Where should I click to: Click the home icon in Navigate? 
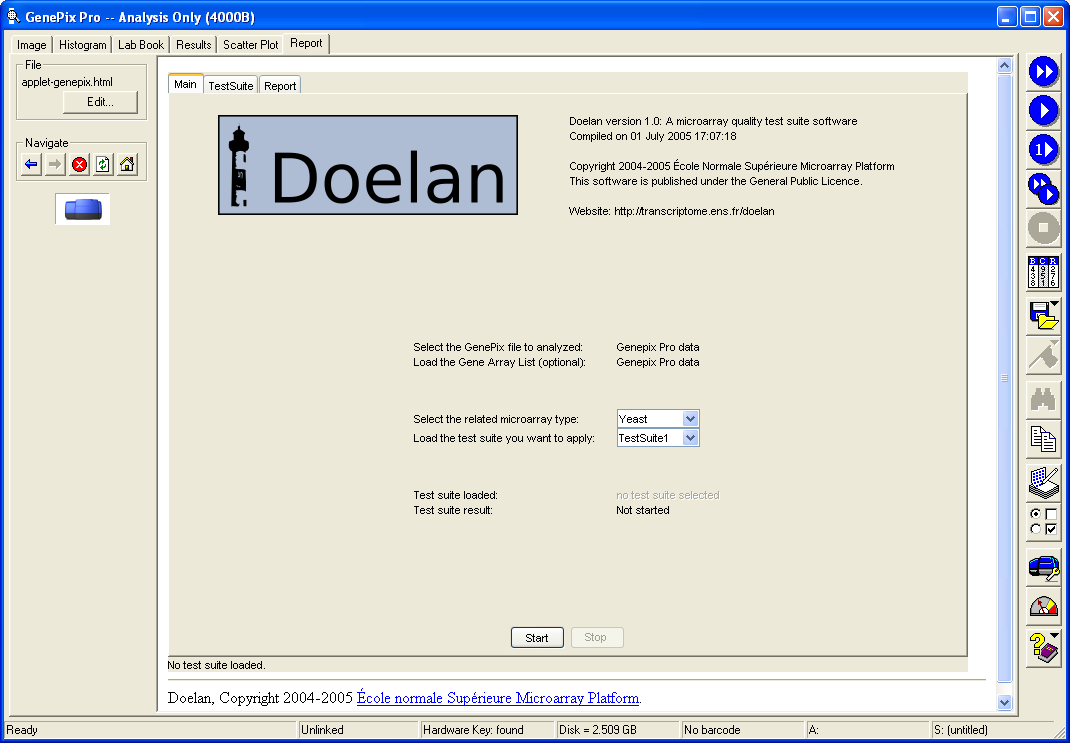[127, 164]
